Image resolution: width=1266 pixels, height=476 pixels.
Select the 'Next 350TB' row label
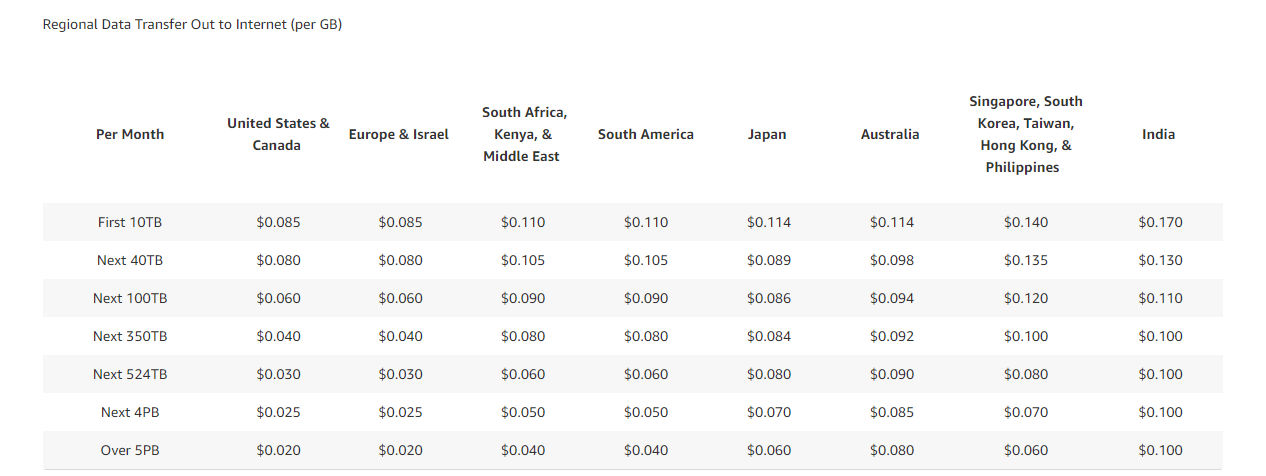tap(130, 336)
